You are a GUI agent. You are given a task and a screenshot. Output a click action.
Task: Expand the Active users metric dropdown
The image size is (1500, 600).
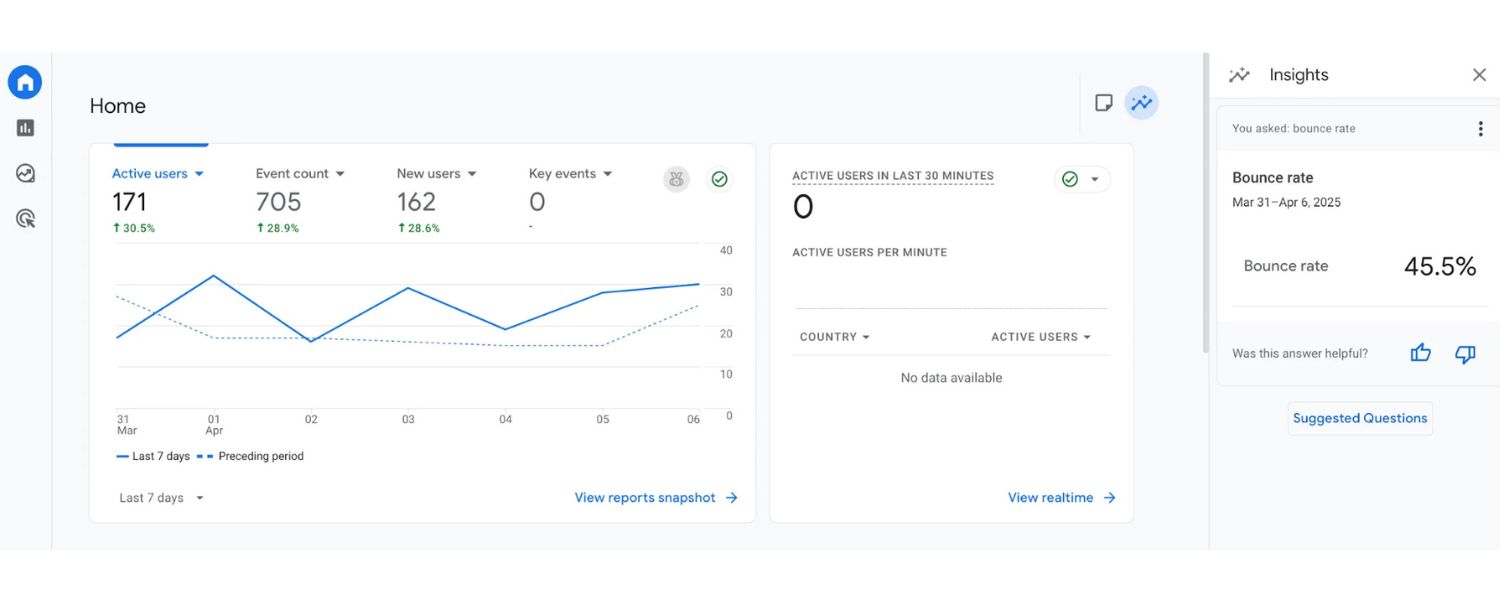click(x=199, y=173)
